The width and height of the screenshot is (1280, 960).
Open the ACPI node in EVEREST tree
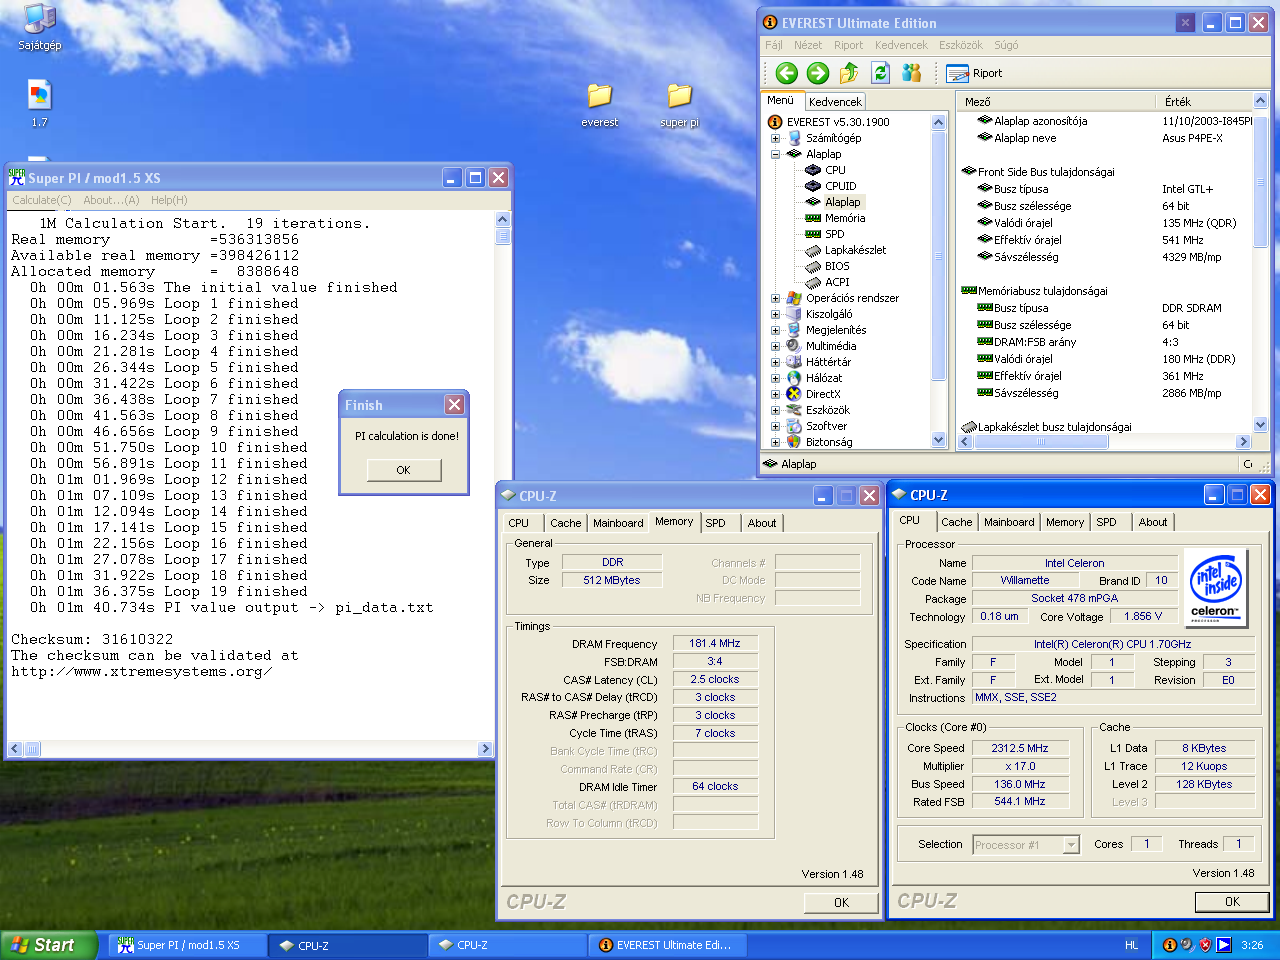click(x=837, y=282)
